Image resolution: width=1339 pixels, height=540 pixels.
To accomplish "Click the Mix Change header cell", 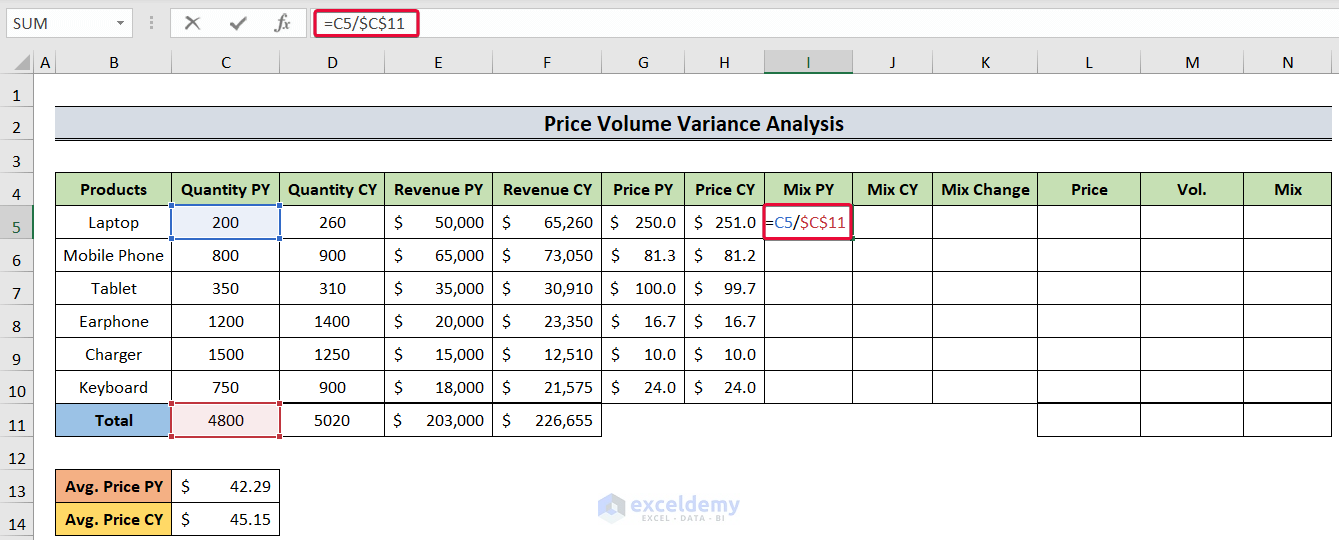I will (x=985, y=189).
